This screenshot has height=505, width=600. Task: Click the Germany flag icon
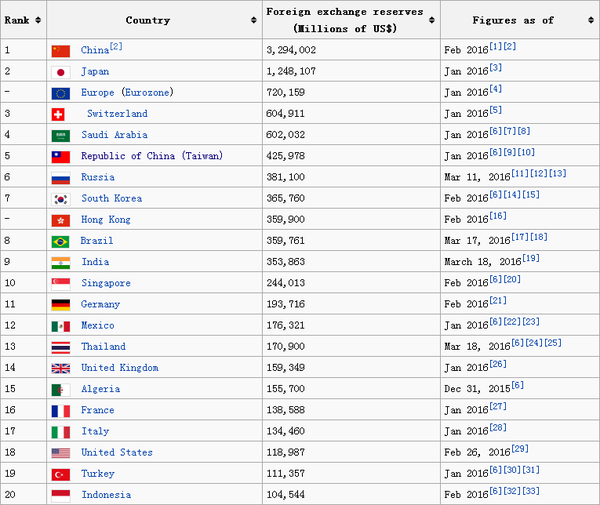coord(61,305)
